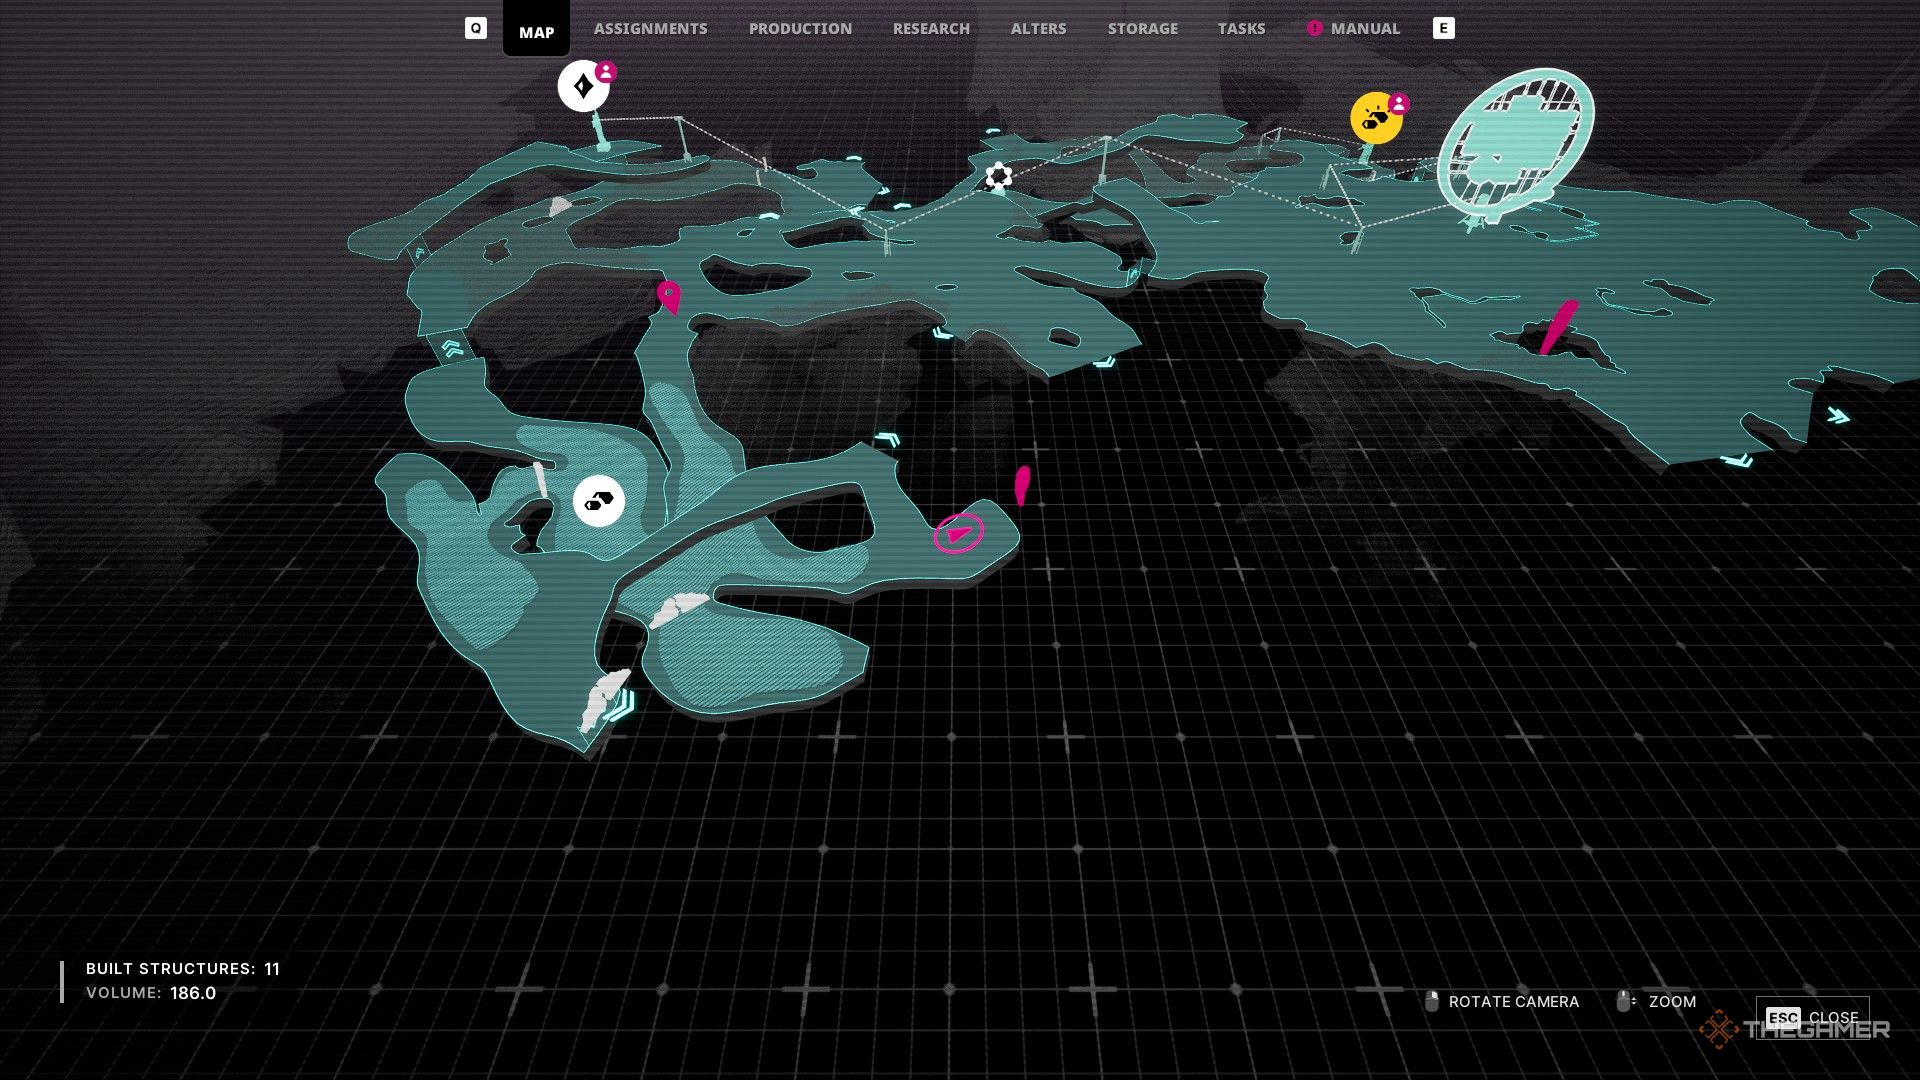The height and width of the screenshot is (1080, 1920).
Task: Click the E next-tab key icon
Action: pyautogui.click(x=1443, y=28)
